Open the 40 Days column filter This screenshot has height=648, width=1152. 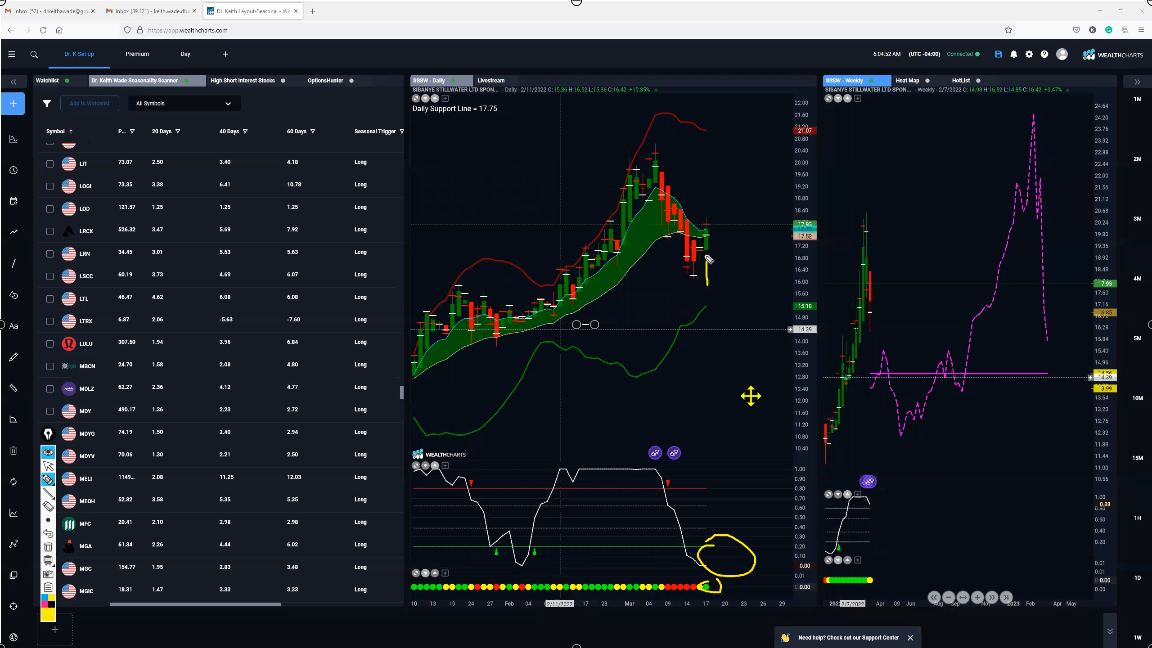point(245,132)
